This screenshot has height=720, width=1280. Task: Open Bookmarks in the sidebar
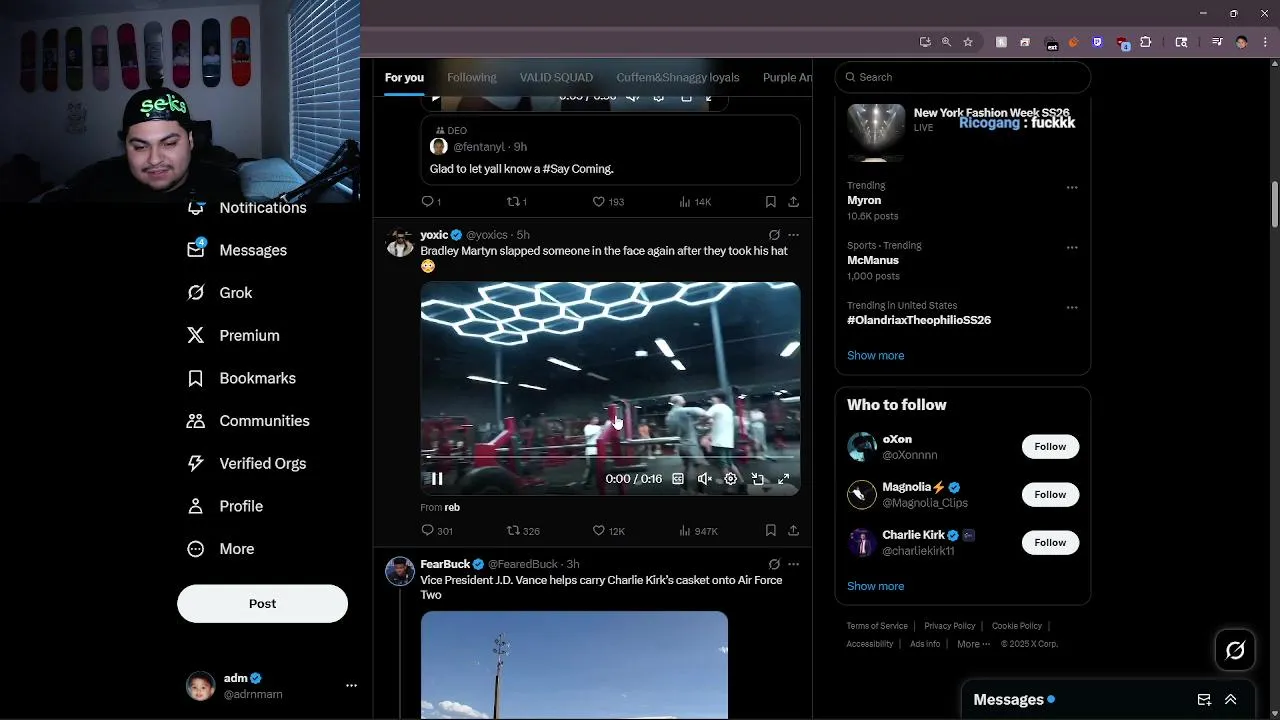(x=241, y=378)
